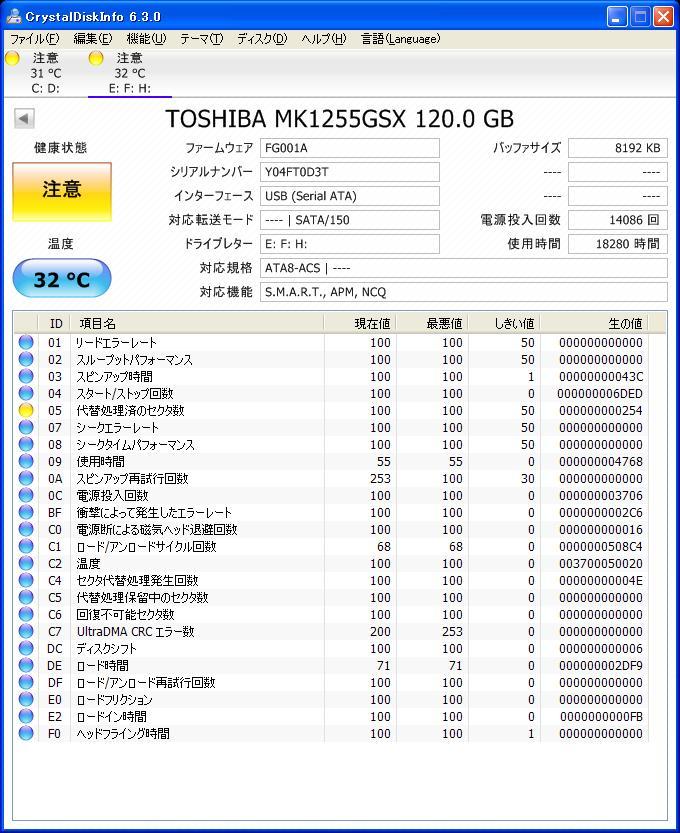Click the status orb for ID F0 row
Viewport: 680px width, 833px height.
(26, 733)
